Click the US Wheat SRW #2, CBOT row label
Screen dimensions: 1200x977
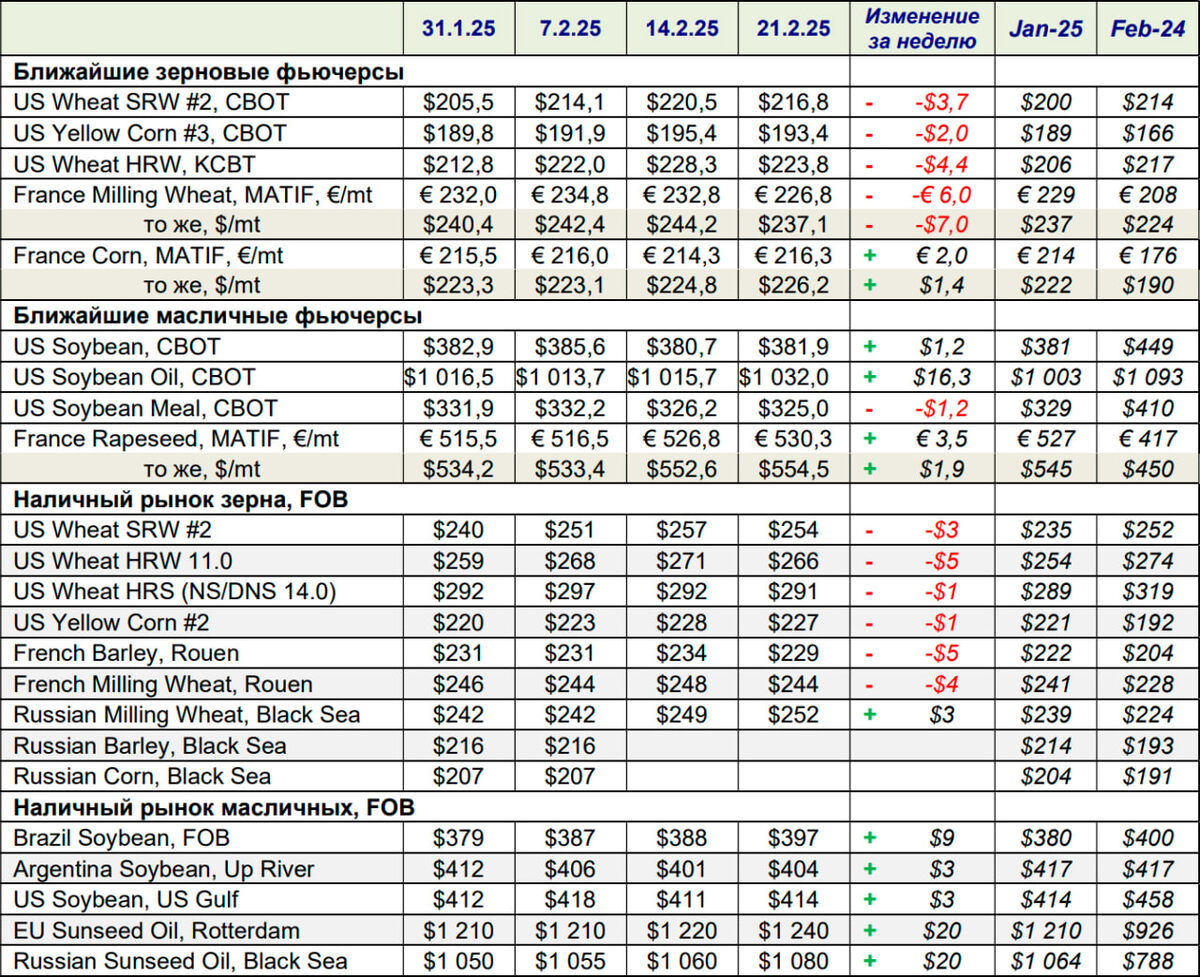coord(151,102)
